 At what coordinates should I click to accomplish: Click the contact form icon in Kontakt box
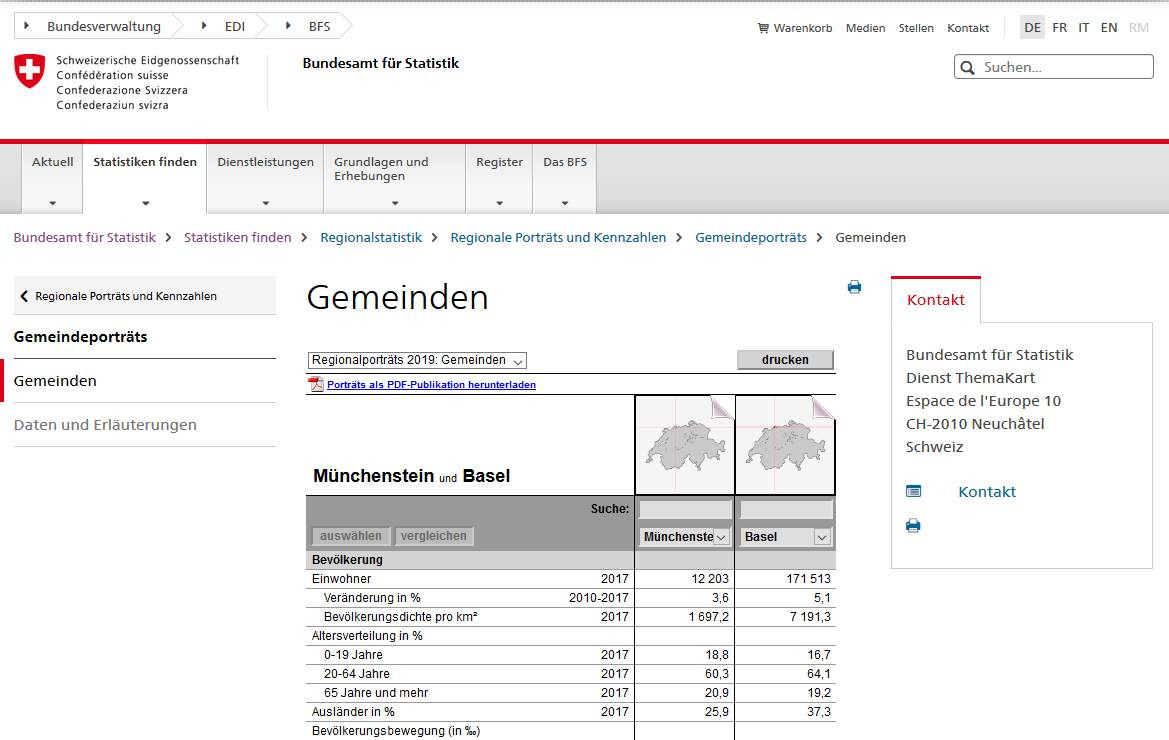coord(913,491)
